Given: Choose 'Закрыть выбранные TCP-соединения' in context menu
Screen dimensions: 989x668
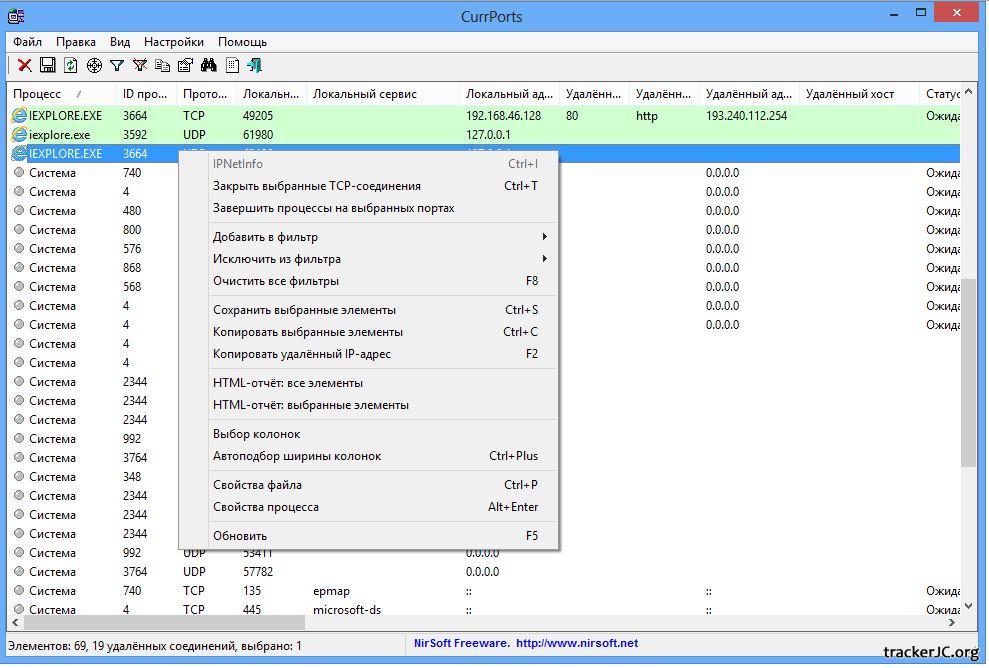Looking at the screenshot, I should [x=317, y=186].
